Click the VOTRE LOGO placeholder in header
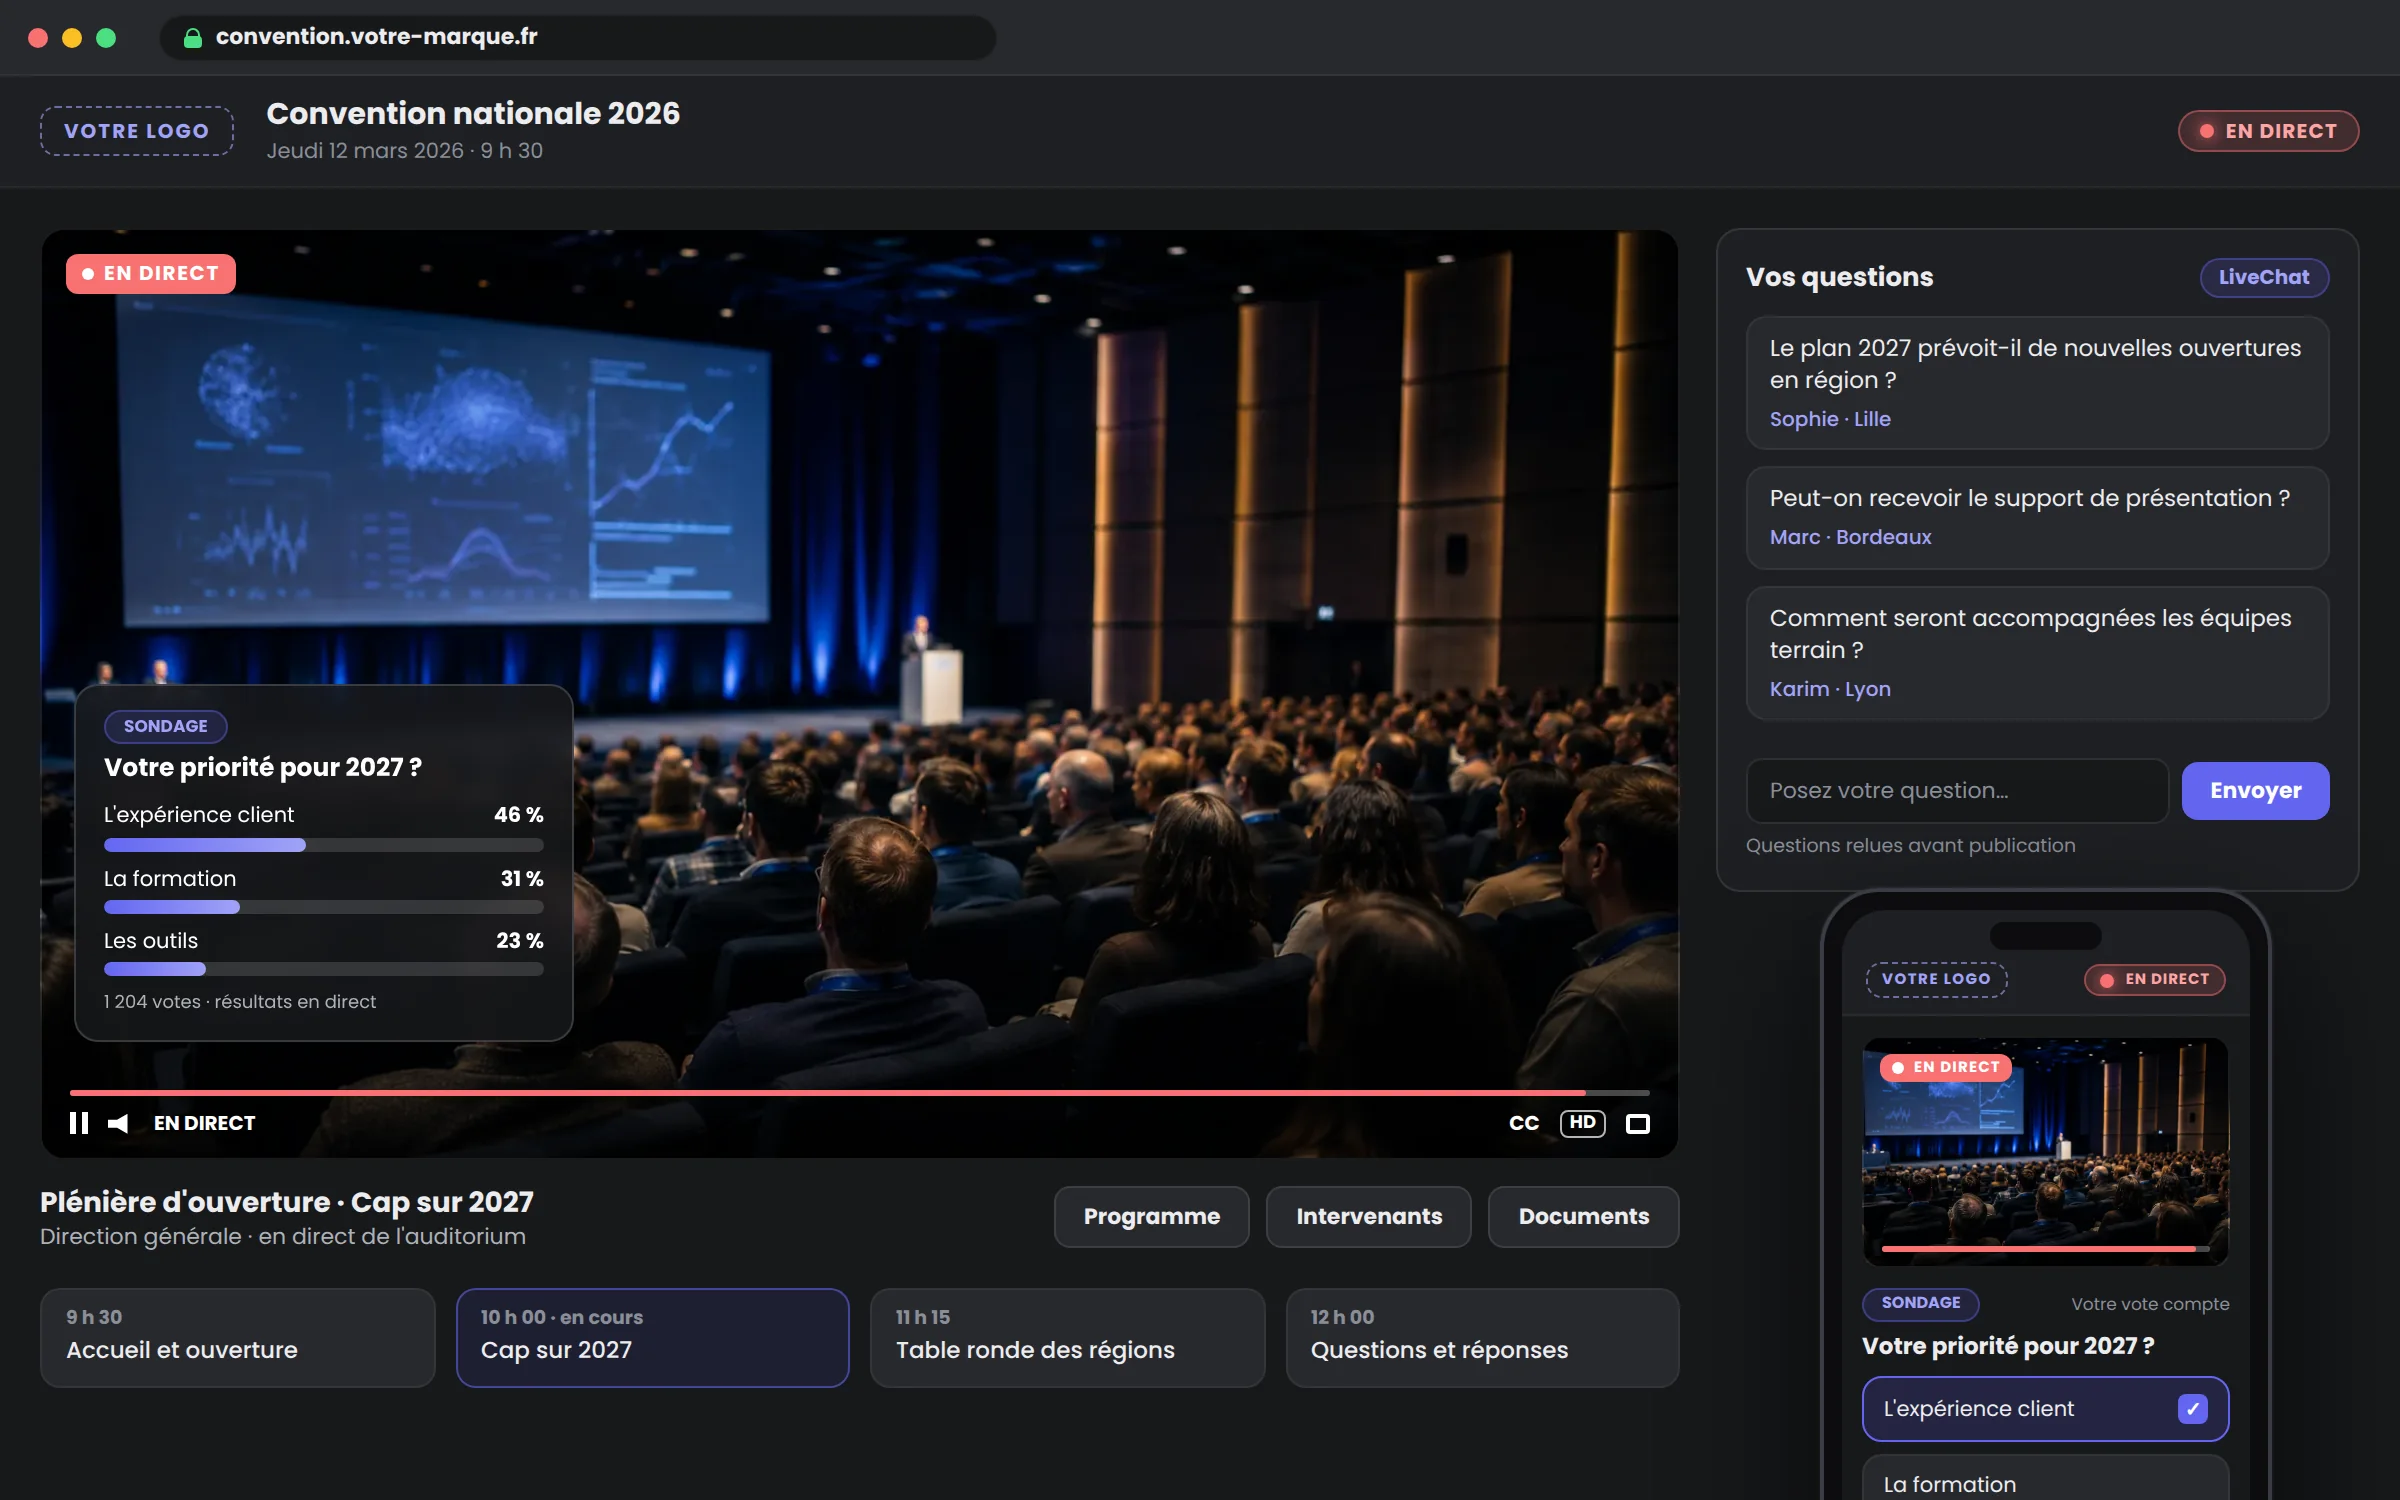 137,131
